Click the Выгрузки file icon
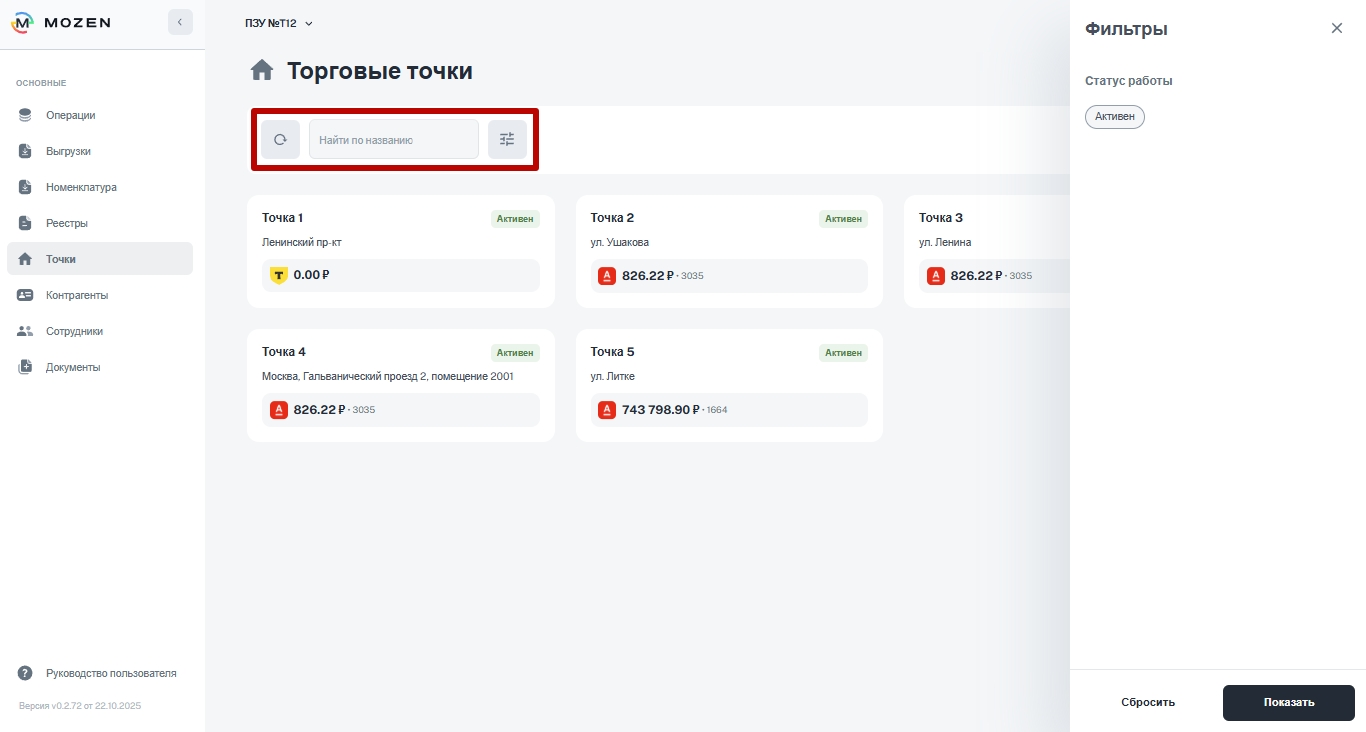 coord(25,151)
